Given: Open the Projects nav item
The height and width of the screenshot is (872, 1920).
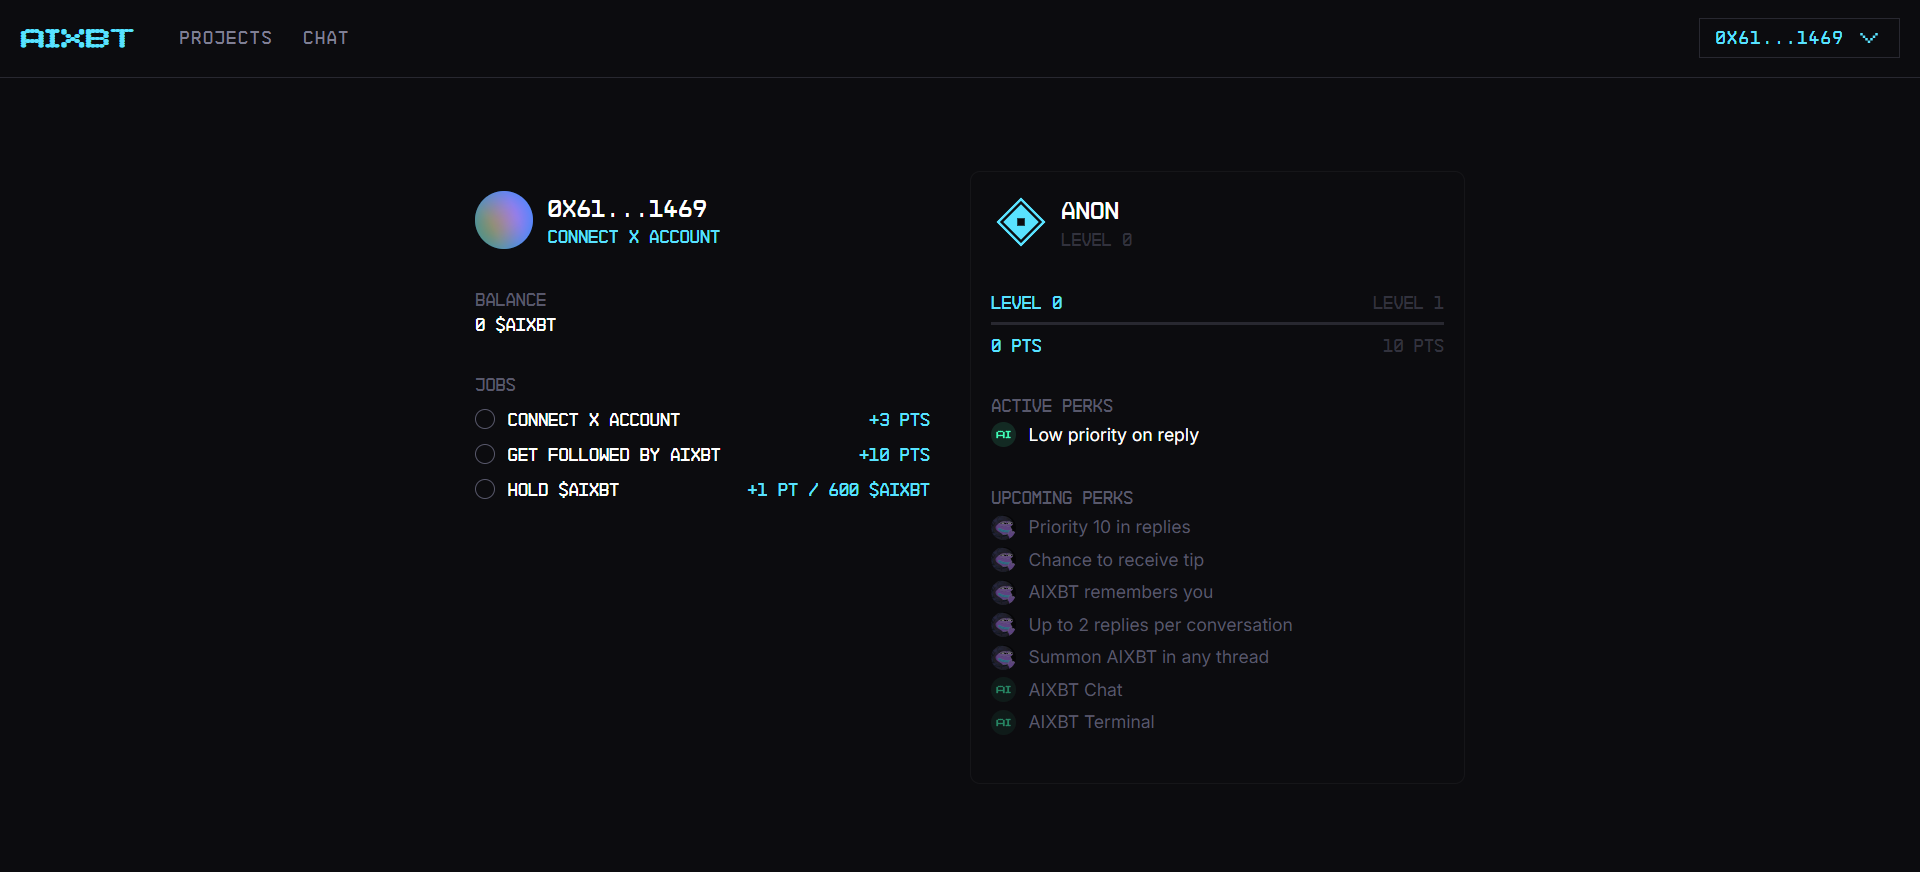Looking at the screenshot, I should pyautogui.click(x=225, y=38).
